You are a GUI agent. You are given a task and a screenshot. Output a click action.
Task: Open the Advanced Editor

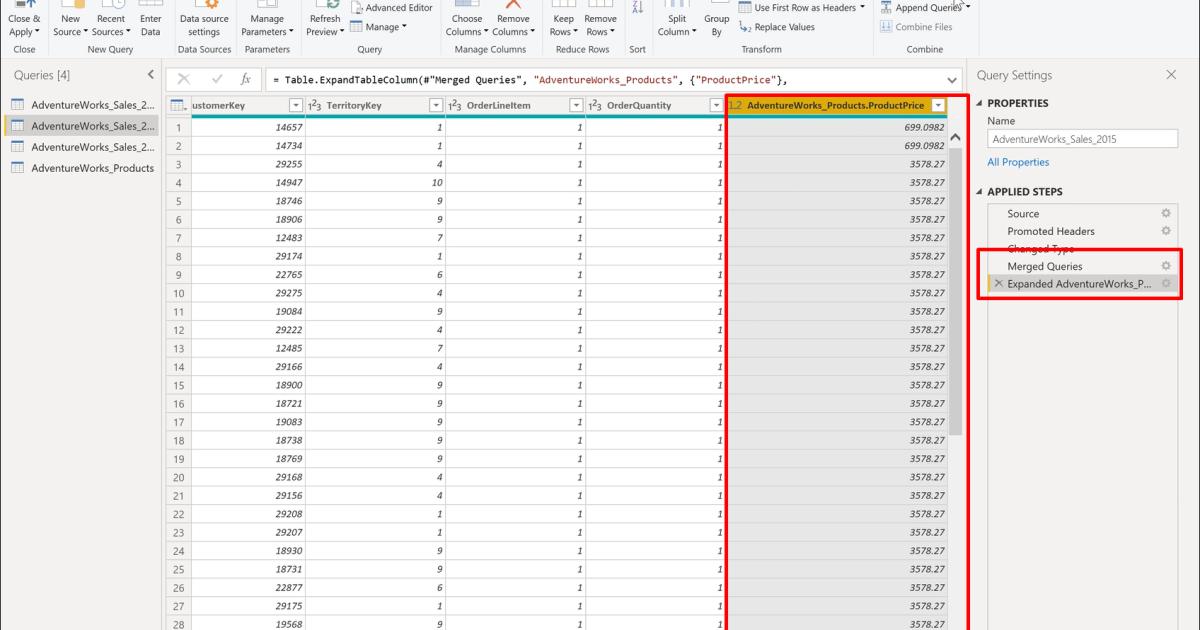tap(393, 6)
